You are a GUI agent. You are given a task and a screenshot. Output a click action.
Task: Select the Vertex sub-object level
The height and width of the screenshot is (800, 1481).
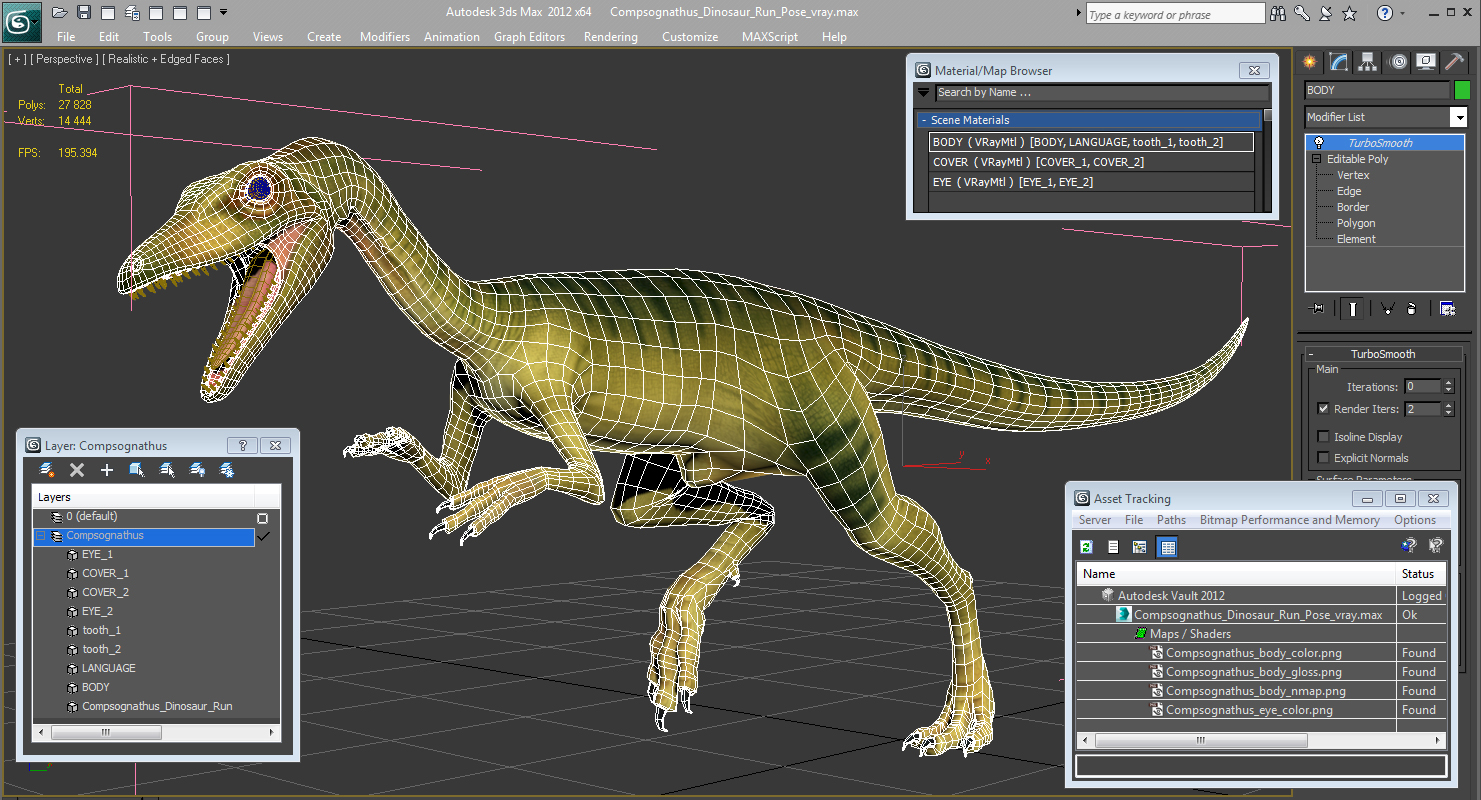[x=1353, y=175]
